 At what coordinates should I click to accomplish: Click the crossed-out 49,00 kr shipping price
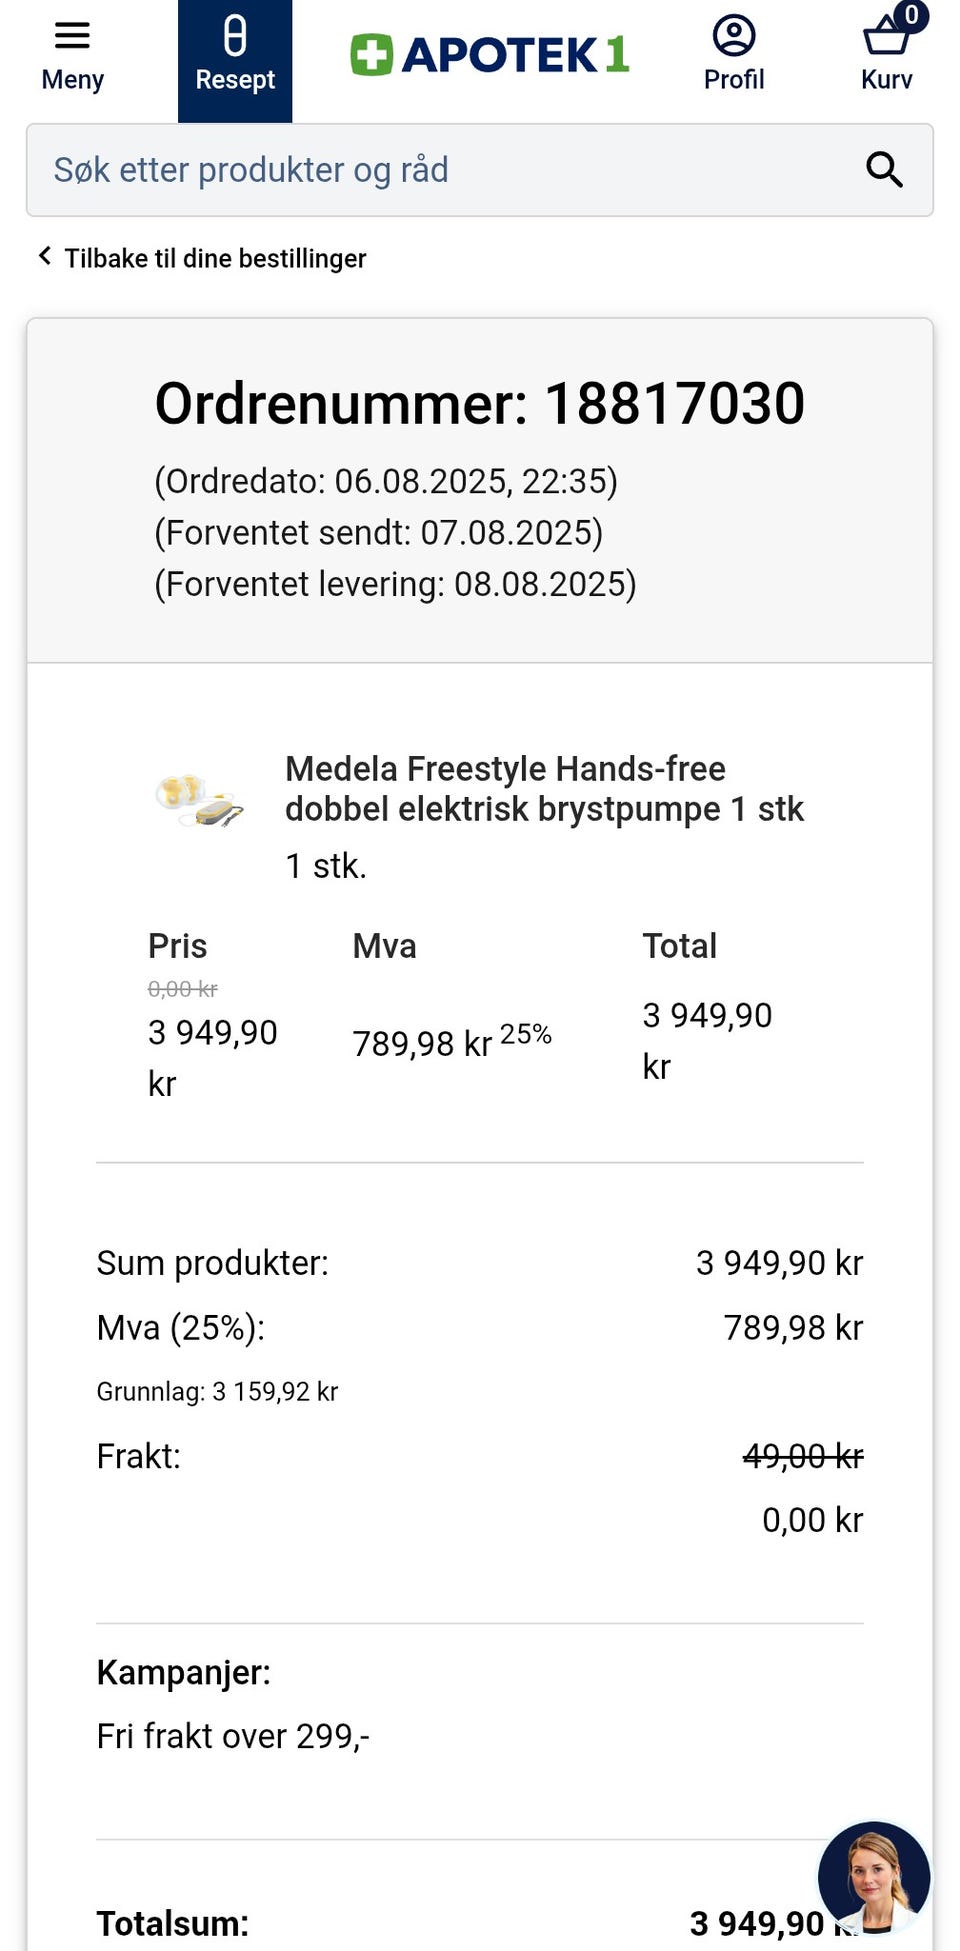(x=802, y=1456)
